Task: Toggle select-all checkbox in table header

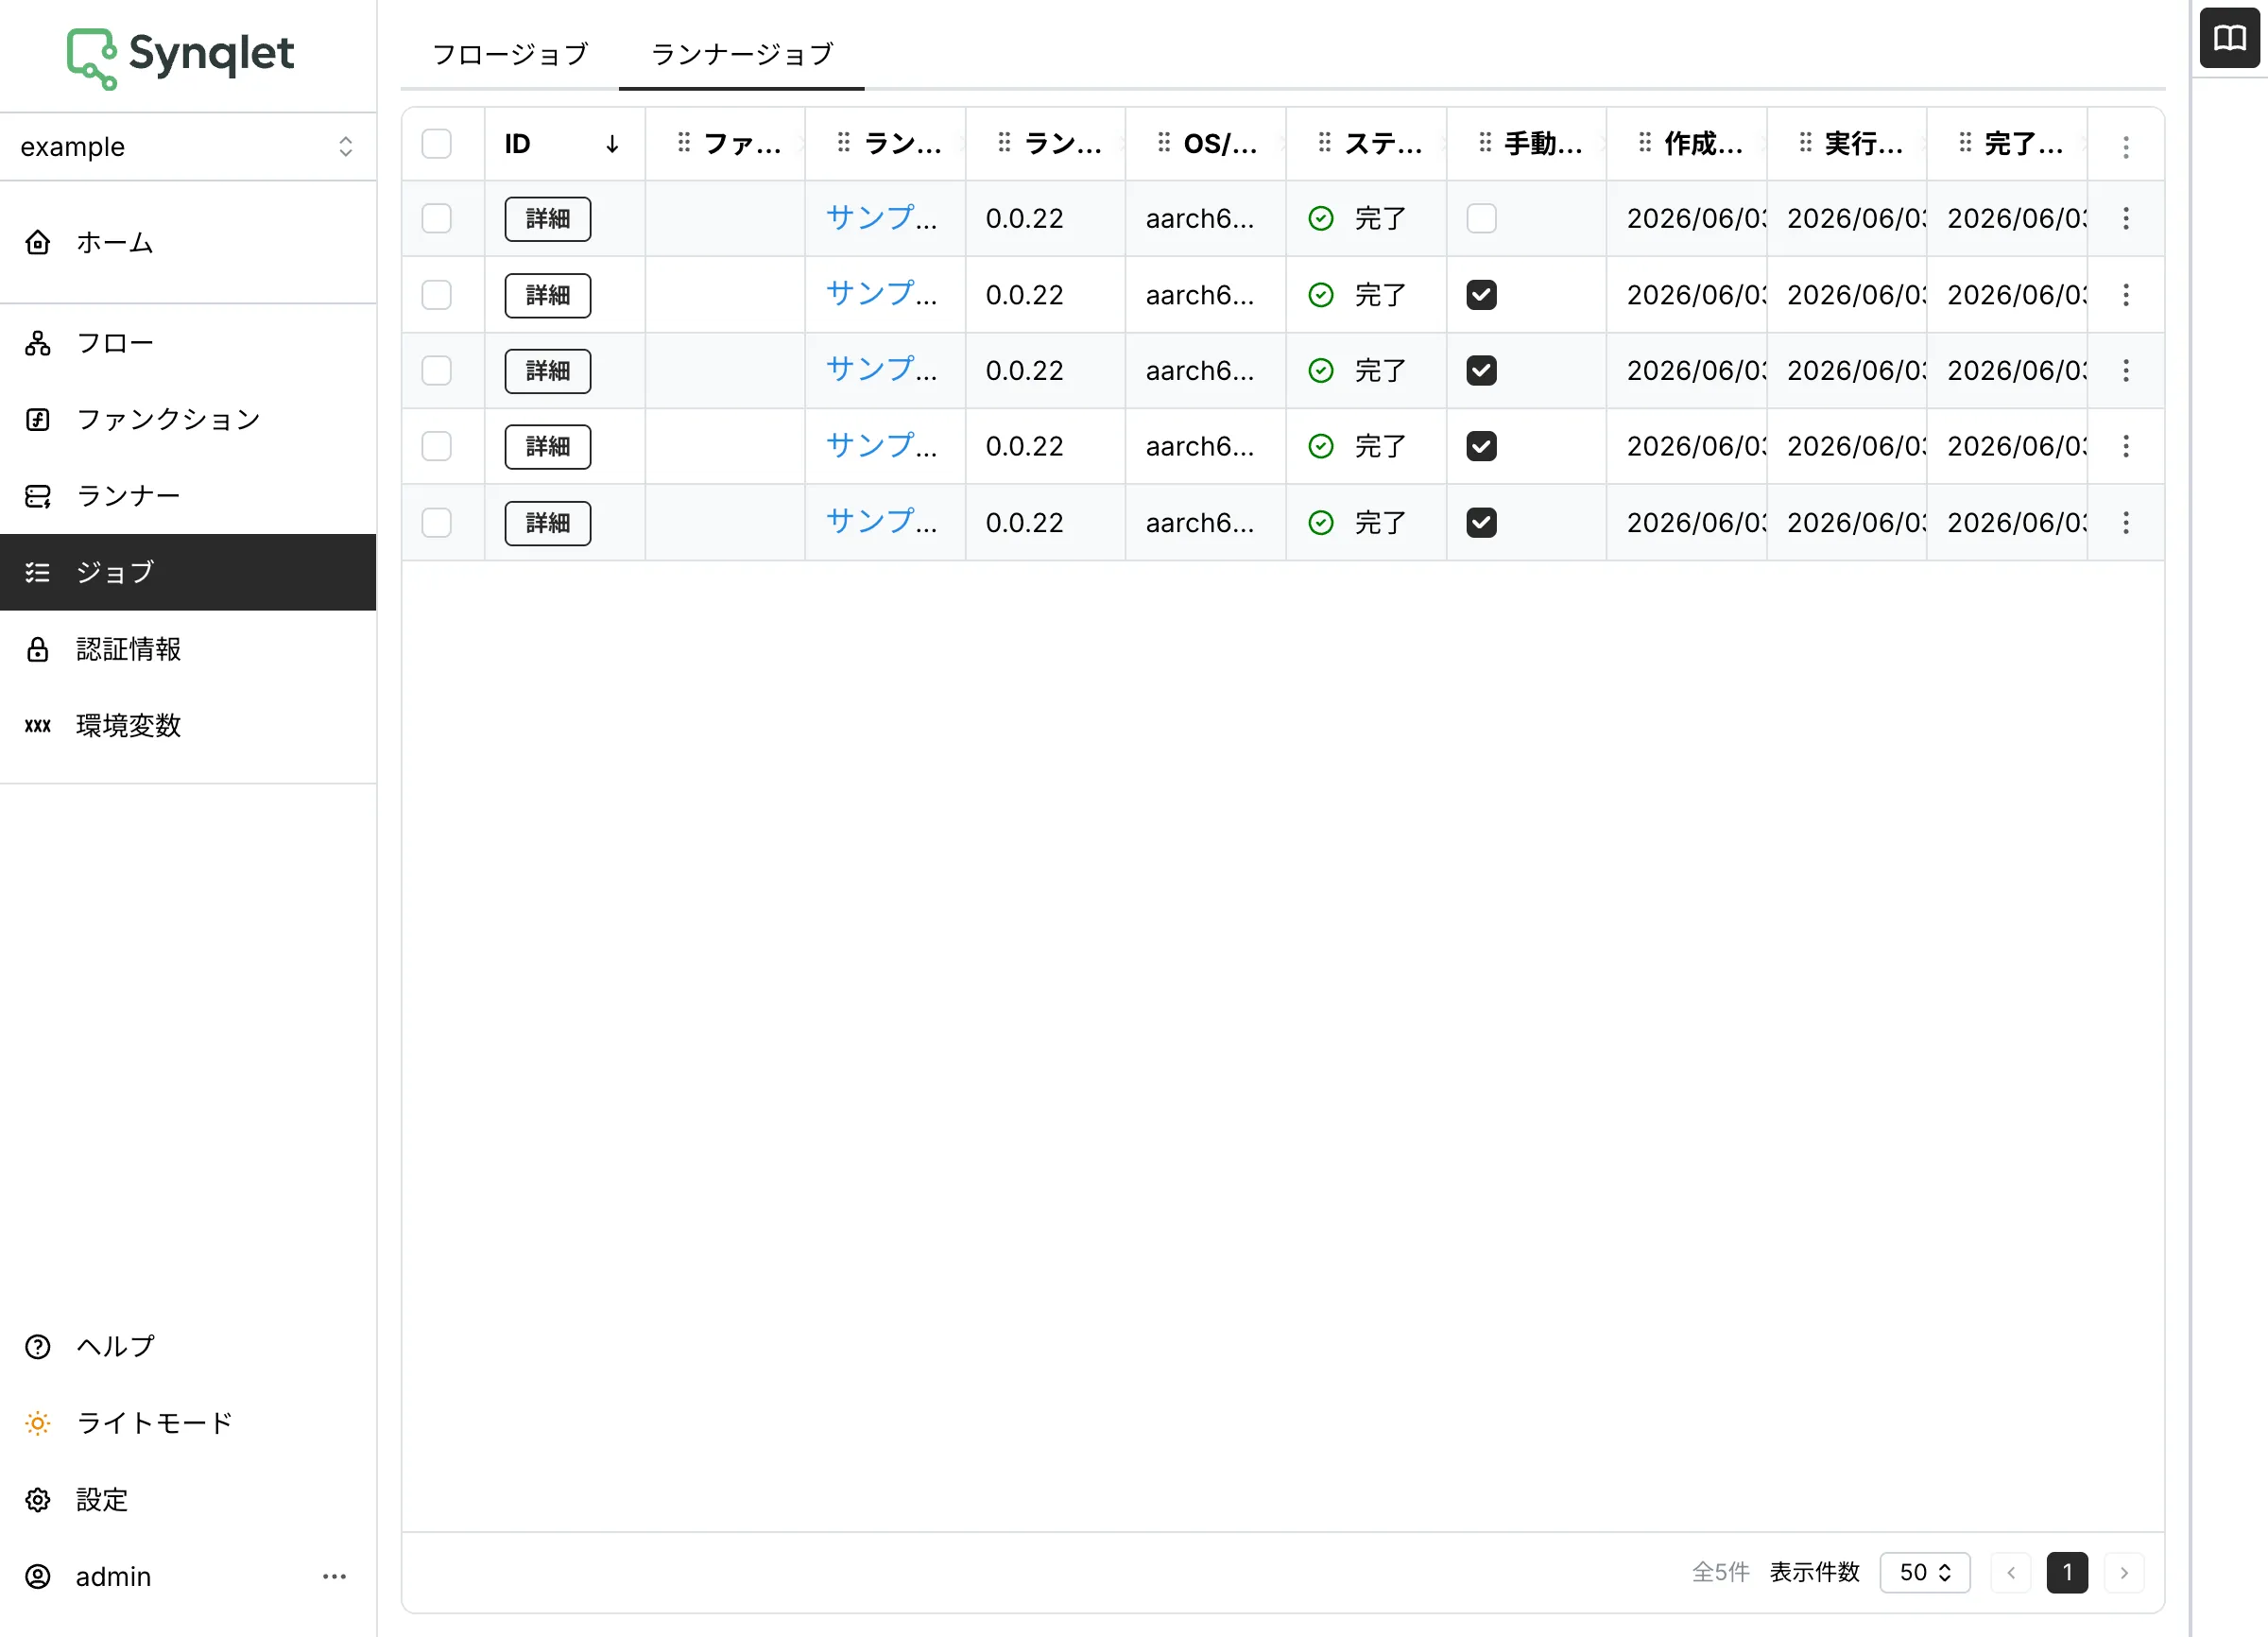Action: coord(436,144)
